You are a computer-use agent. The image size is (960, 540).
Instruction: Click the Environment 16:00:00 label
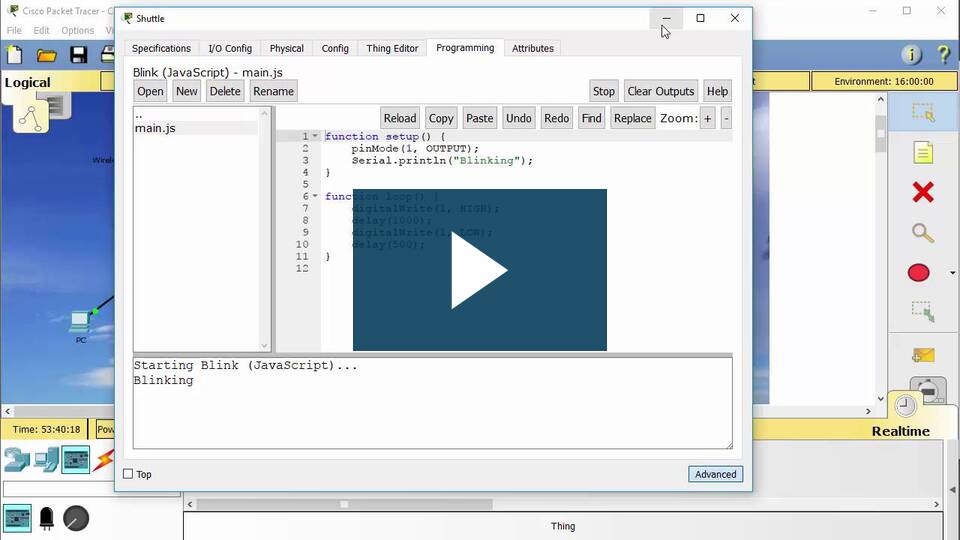click(x=884, y=81)
